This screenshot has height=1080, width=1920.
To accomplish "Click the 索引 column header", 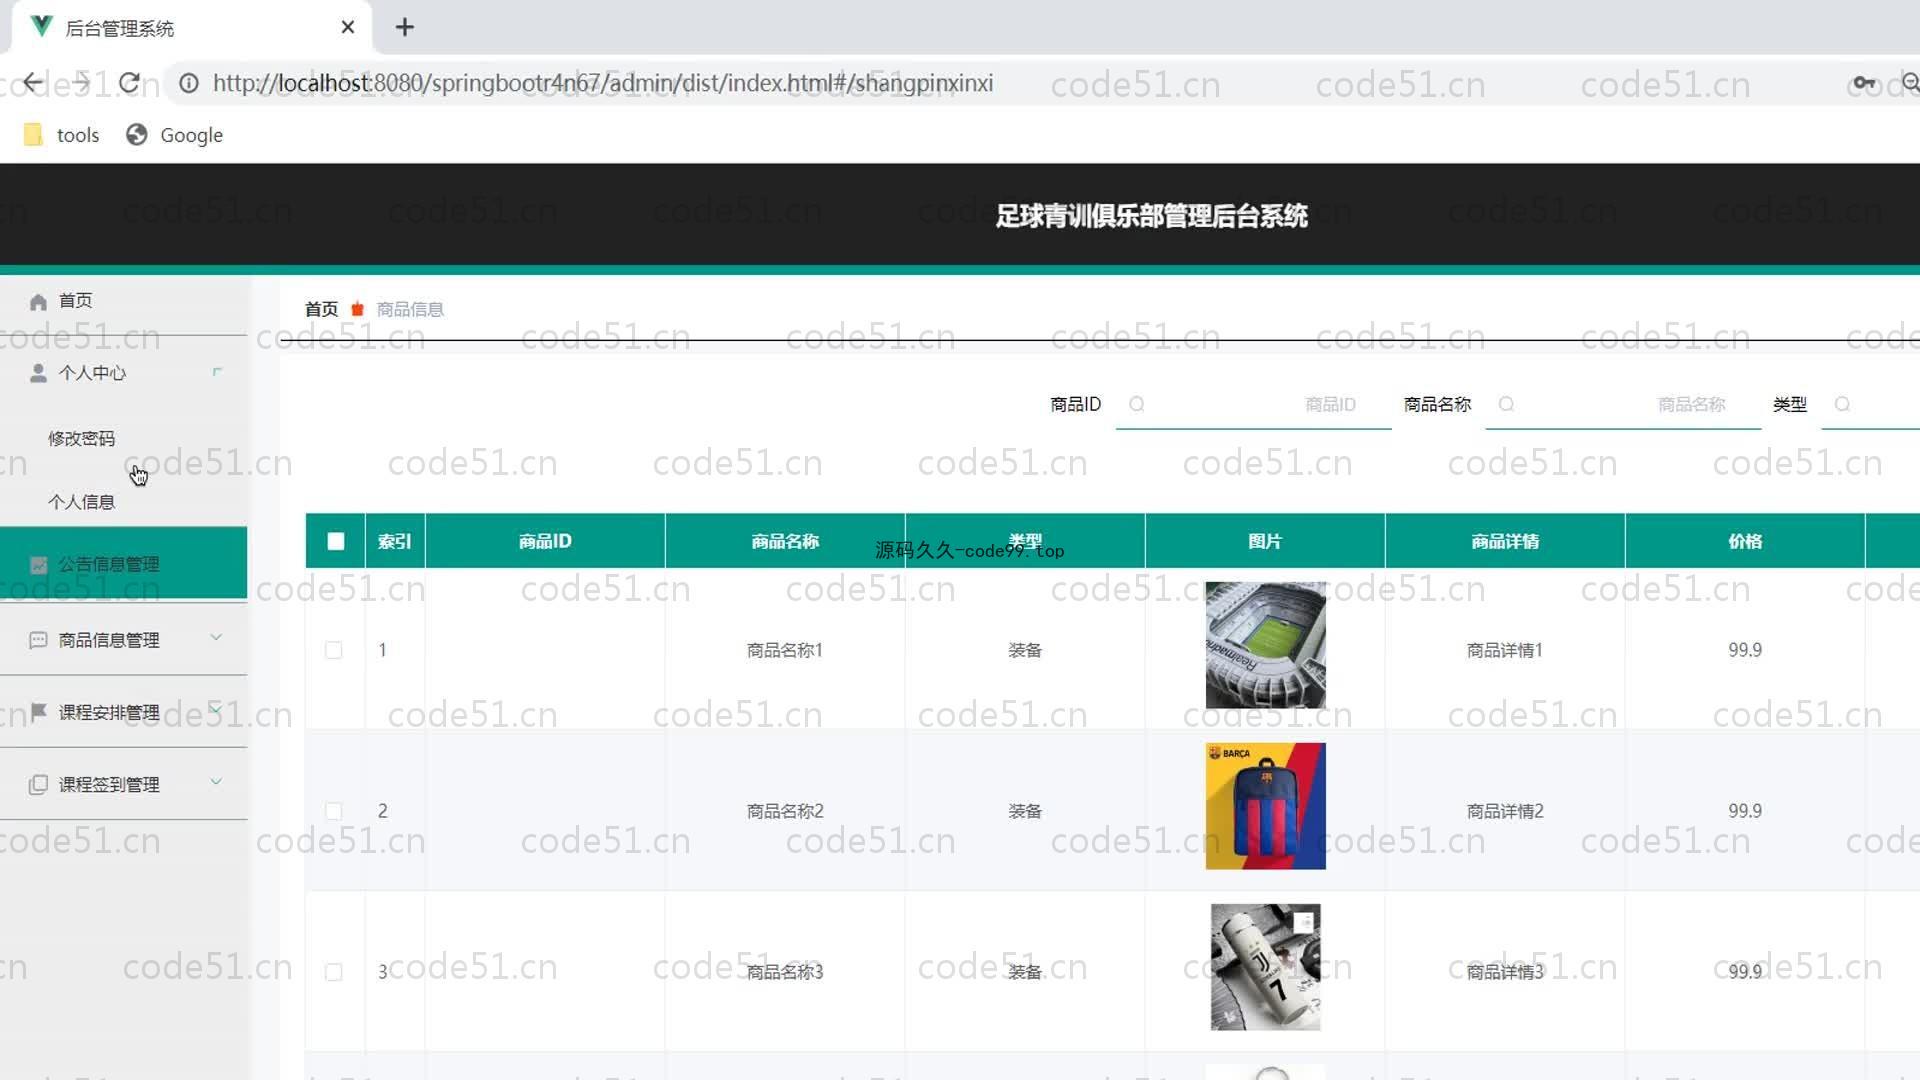I will point(394,541).
